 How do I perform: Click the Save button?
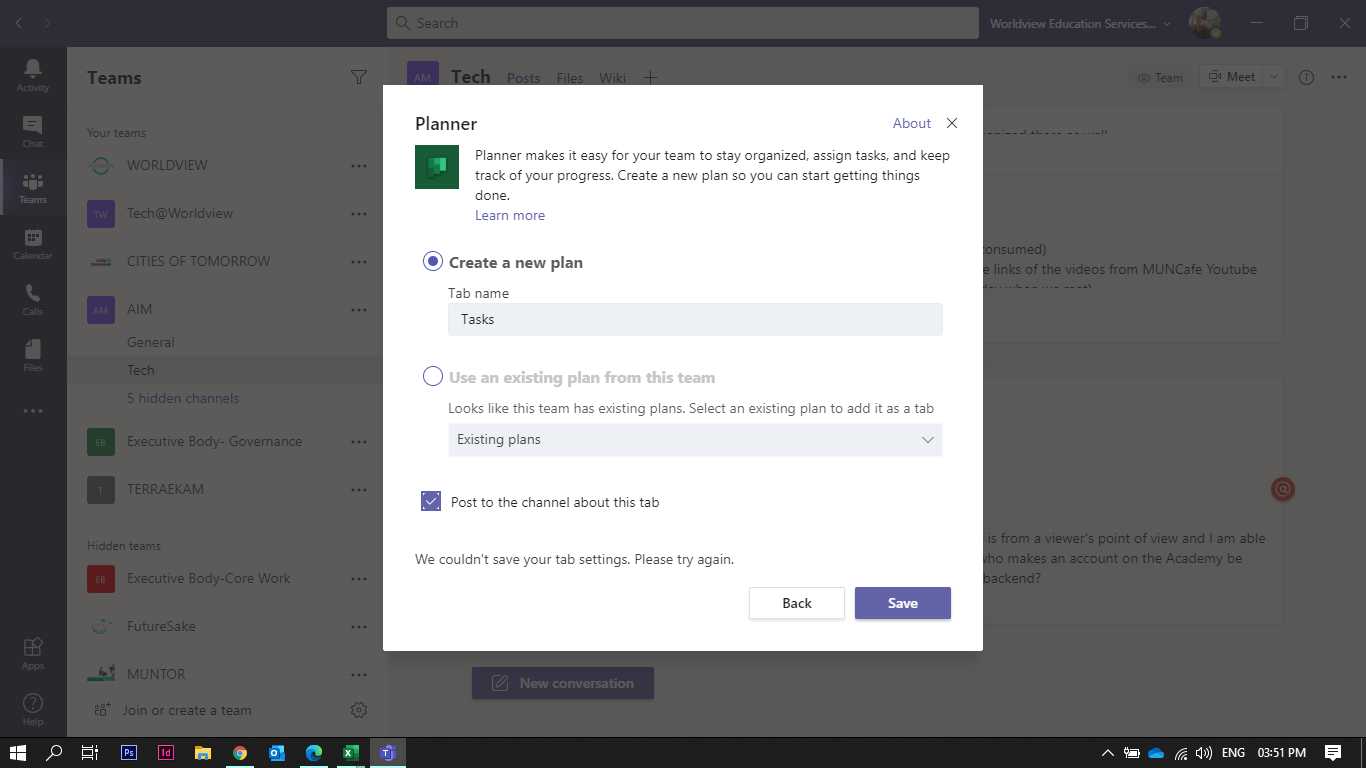pyautogui.click(x=902, y=603)
